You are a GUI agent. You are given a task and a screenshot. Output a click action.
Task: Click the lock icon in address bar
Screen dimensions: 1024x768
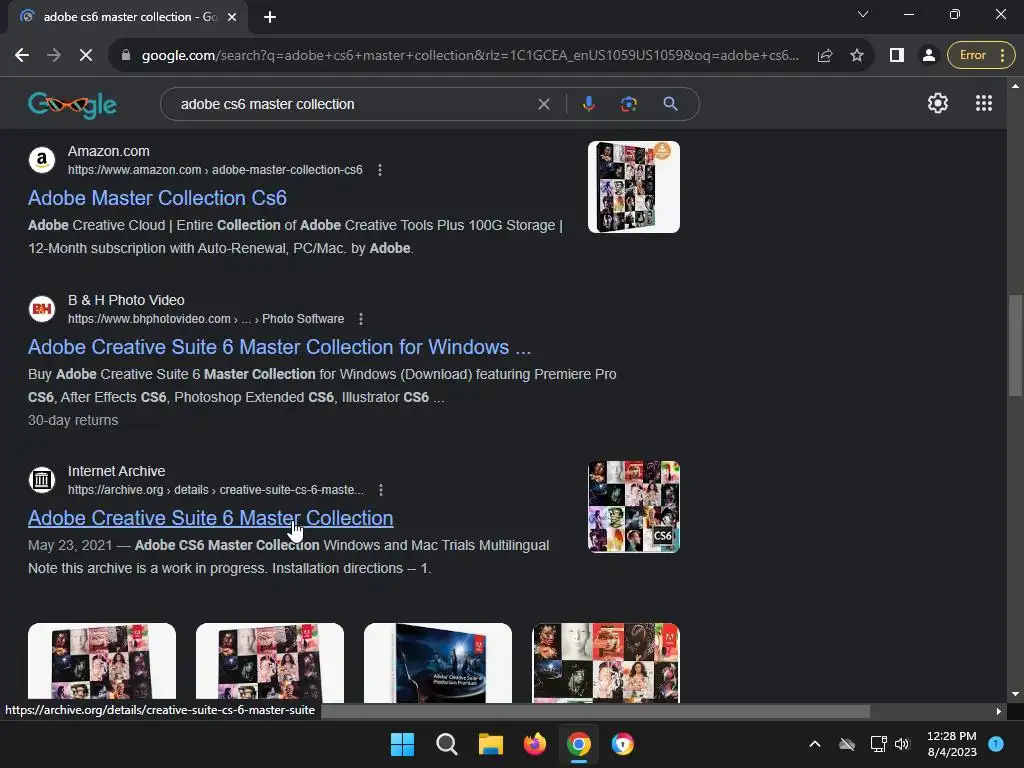click(x=126, y=56)
